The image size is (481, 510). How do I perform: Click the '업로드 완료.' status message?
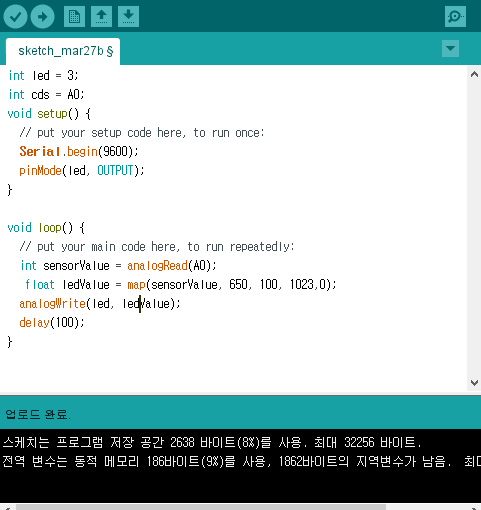pos(38,414)
